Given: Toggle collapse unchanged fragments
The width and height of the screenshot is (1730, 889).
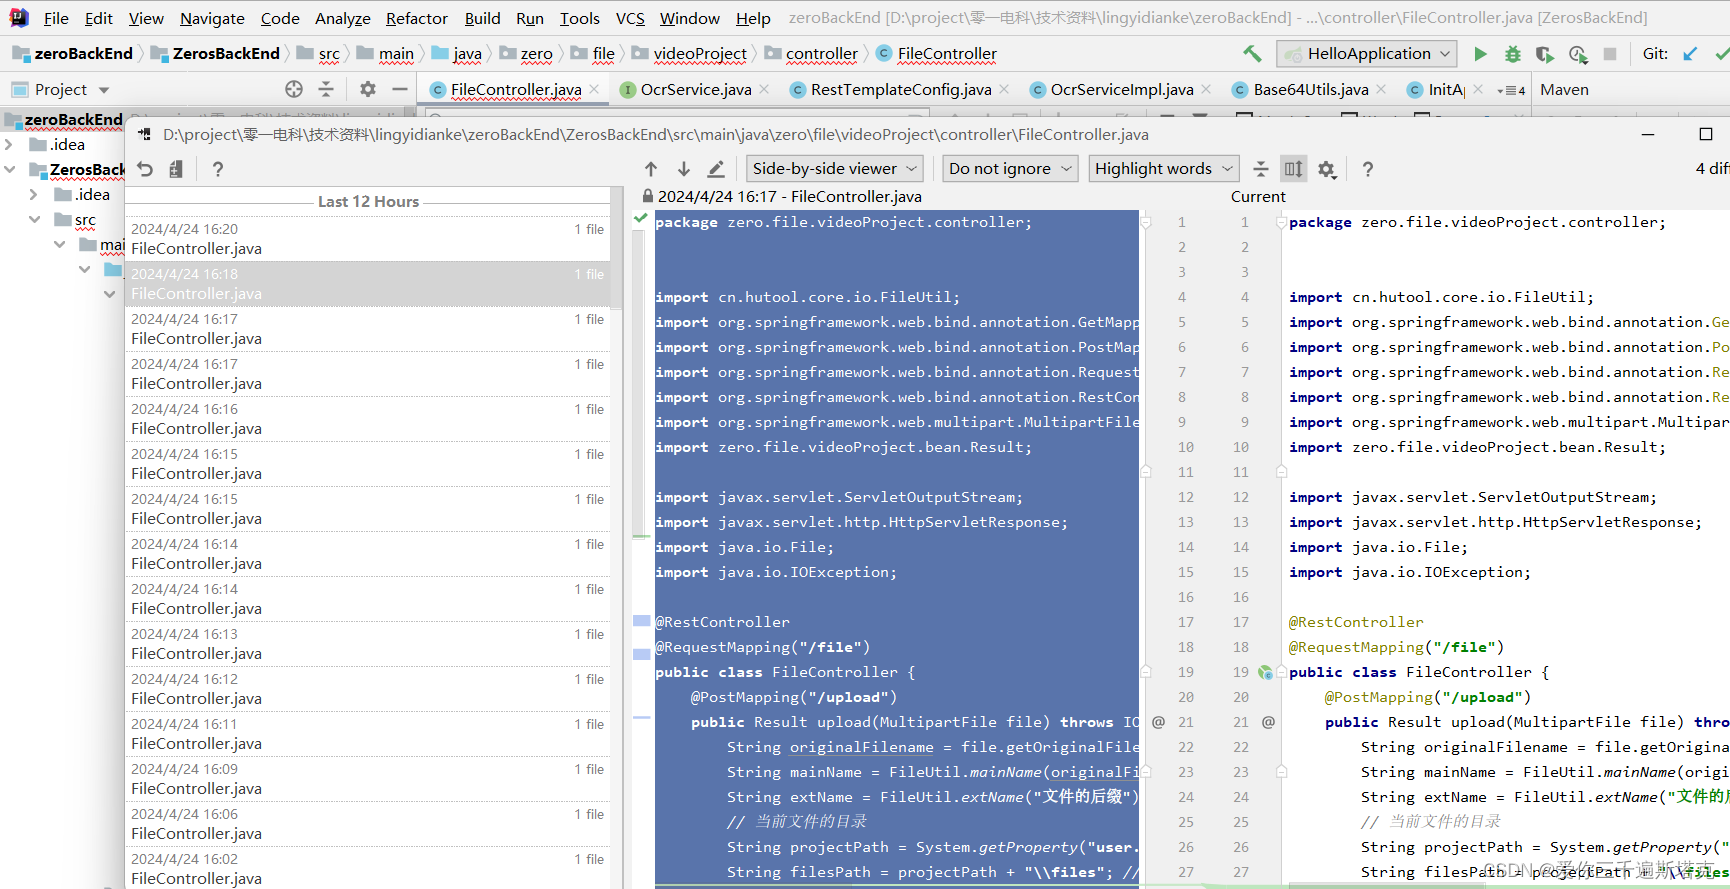Looking at the screenshot, I should click(1261, 169).
